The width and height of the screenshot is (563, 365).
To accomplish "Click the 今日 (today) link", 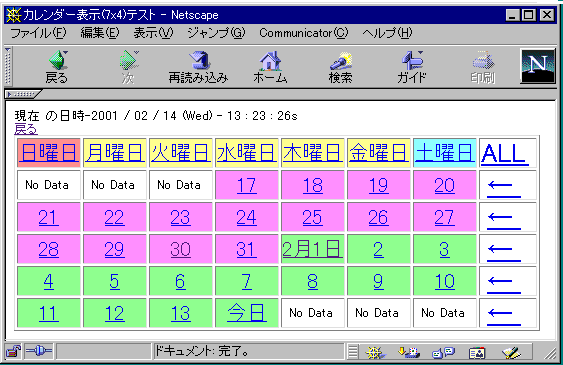I will 247,313.
